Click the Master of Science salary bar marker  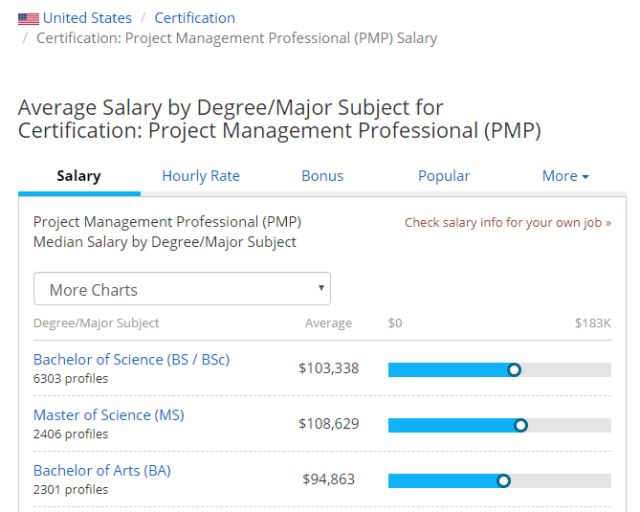pyautogui.click(x=520, y=425)
